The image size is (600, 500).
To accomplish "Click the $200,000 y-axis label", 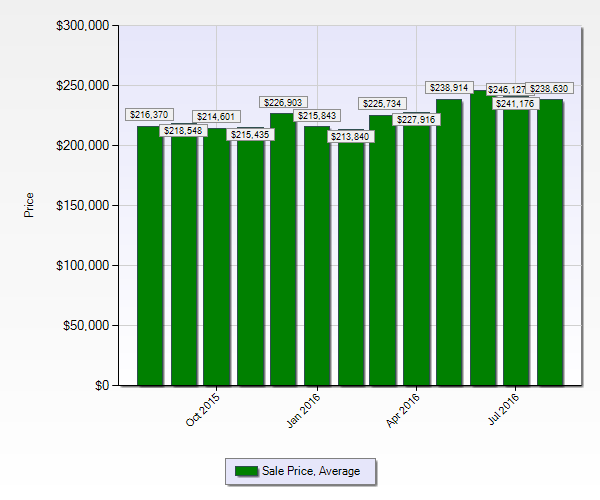I will coord(83,146).
